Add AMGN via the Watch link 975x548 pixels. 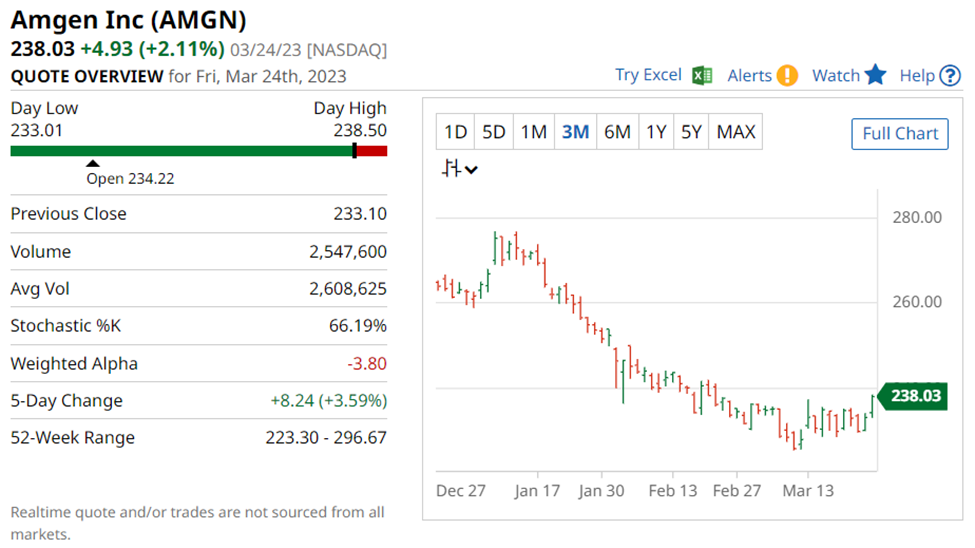[x=836, y=76]
